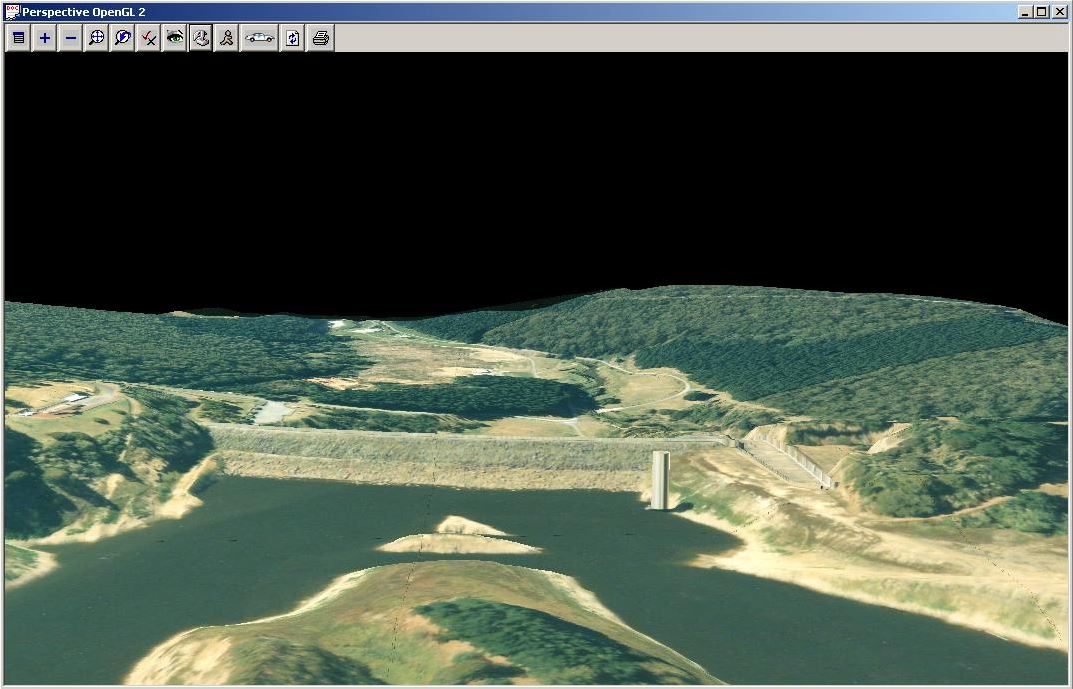Click the window system icon in title bar
The width and height of the screenshot is (1073, 689).
click(x=12, y=12)
